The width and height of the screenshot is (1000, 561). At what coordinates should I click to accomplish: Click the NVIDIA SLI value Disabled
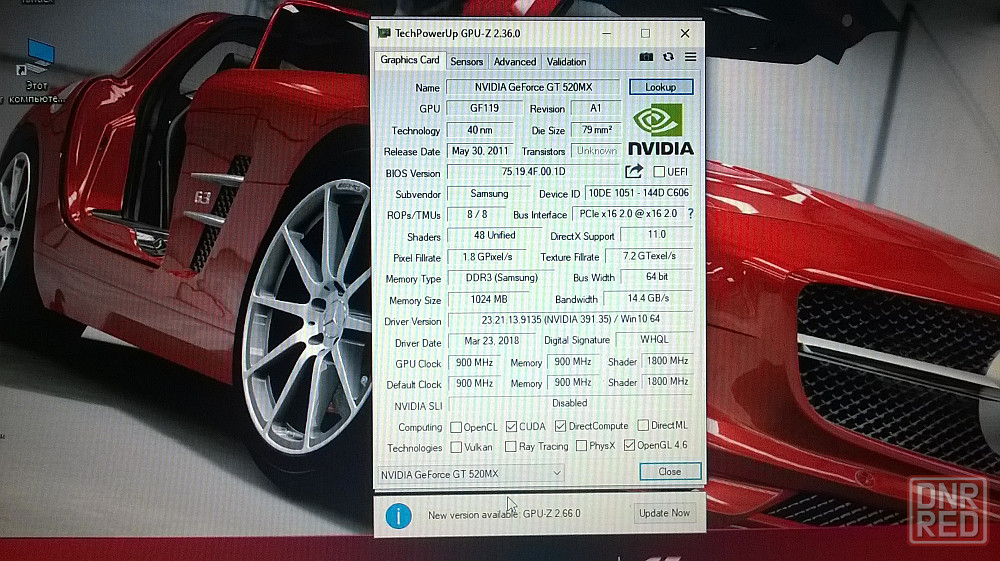570,404
